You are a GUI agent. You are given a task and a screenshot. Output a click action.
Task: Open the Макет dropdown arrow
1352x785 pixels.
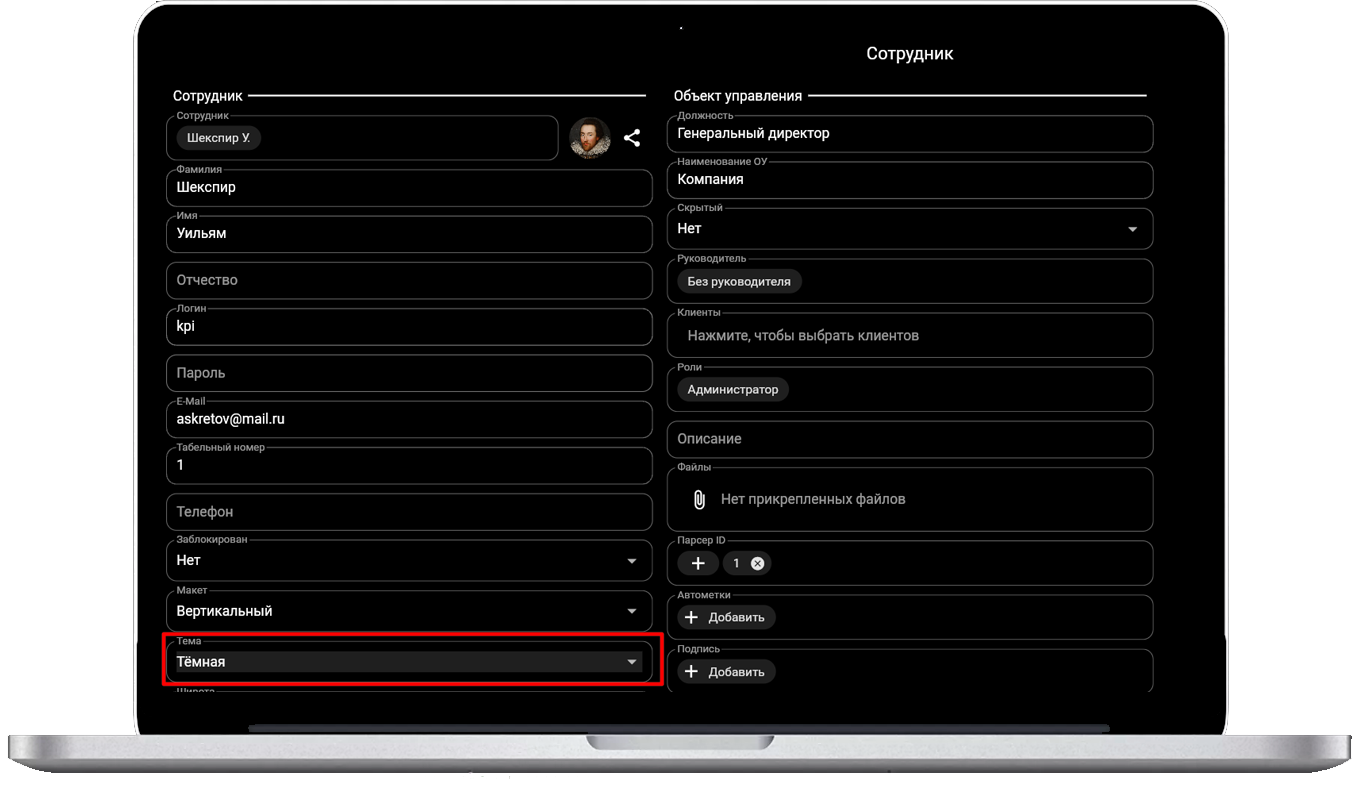click(x=631, y=611)
